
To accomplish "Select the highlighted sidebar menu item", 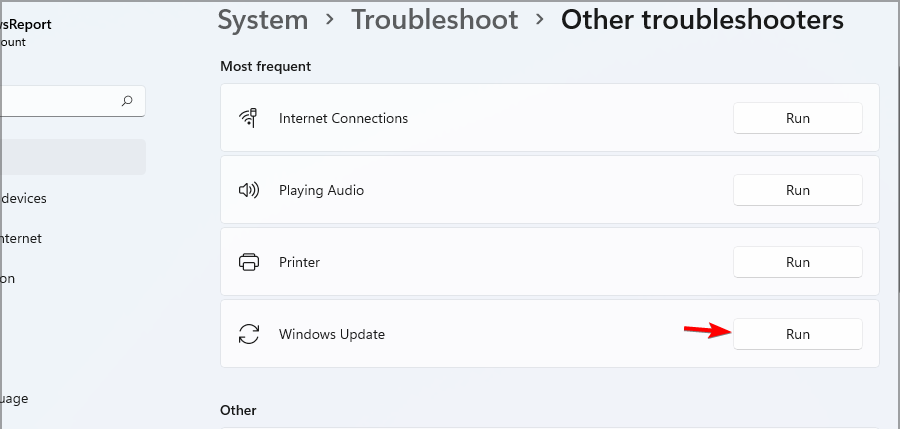I will click(72, 157).
